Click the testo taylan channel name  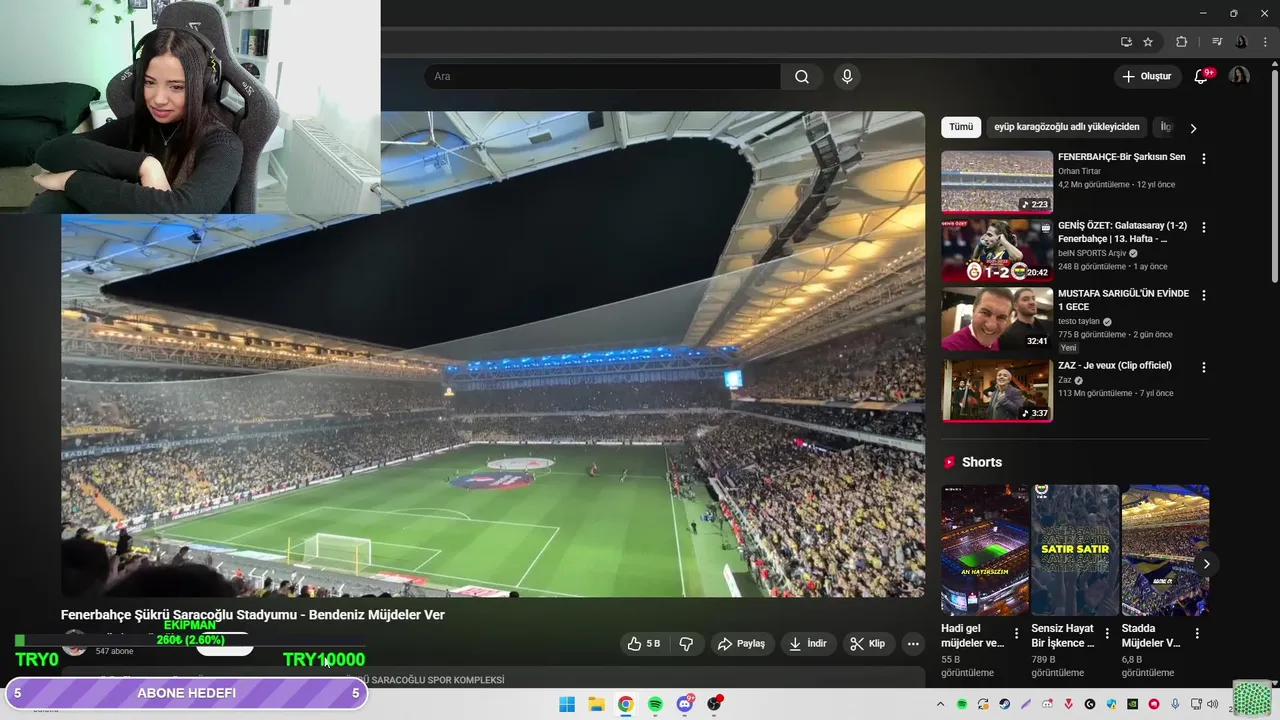point(1079,321)
